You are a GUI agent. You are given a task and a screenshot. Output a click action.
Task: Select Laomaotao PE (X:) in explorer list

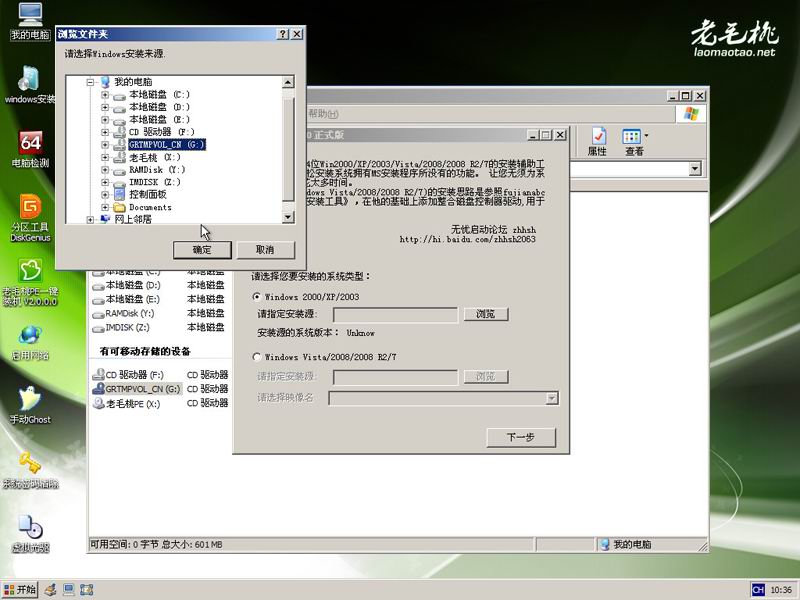click(x=127, y=404)
